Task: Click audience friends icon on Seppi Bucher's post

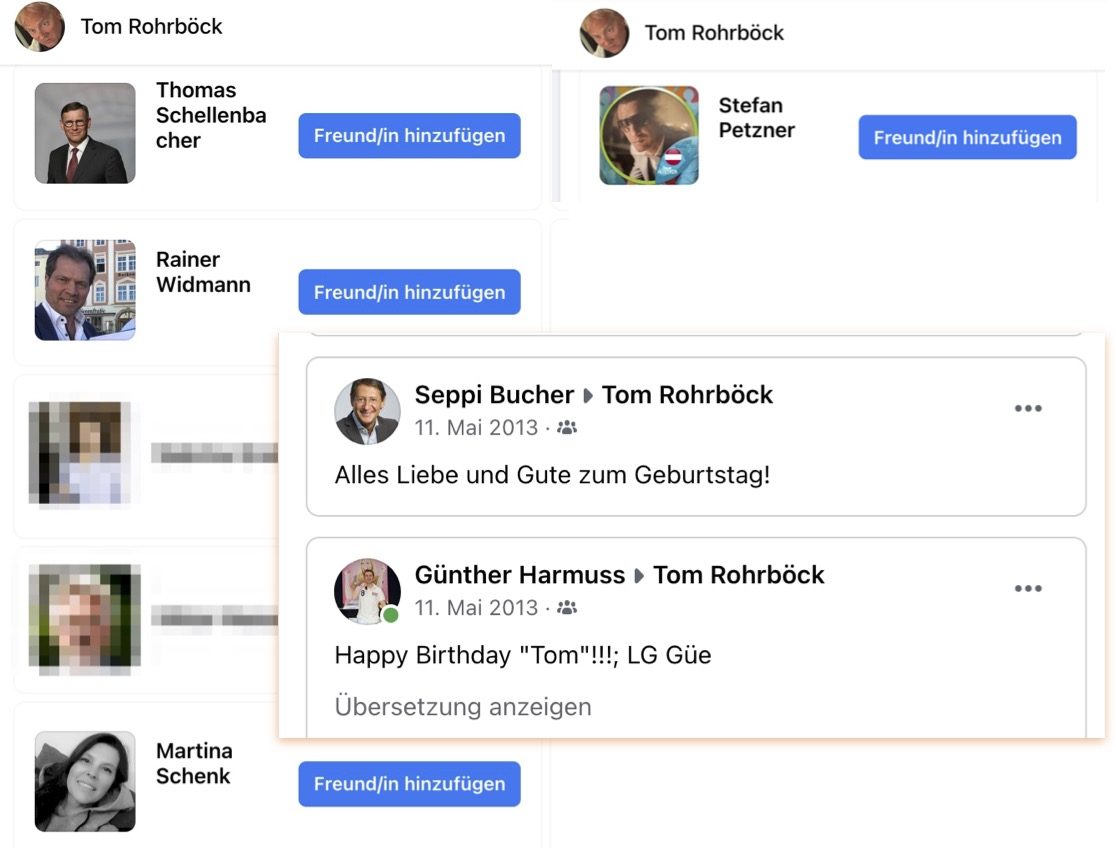Action: pyautogui.click(x=567, y=427)
